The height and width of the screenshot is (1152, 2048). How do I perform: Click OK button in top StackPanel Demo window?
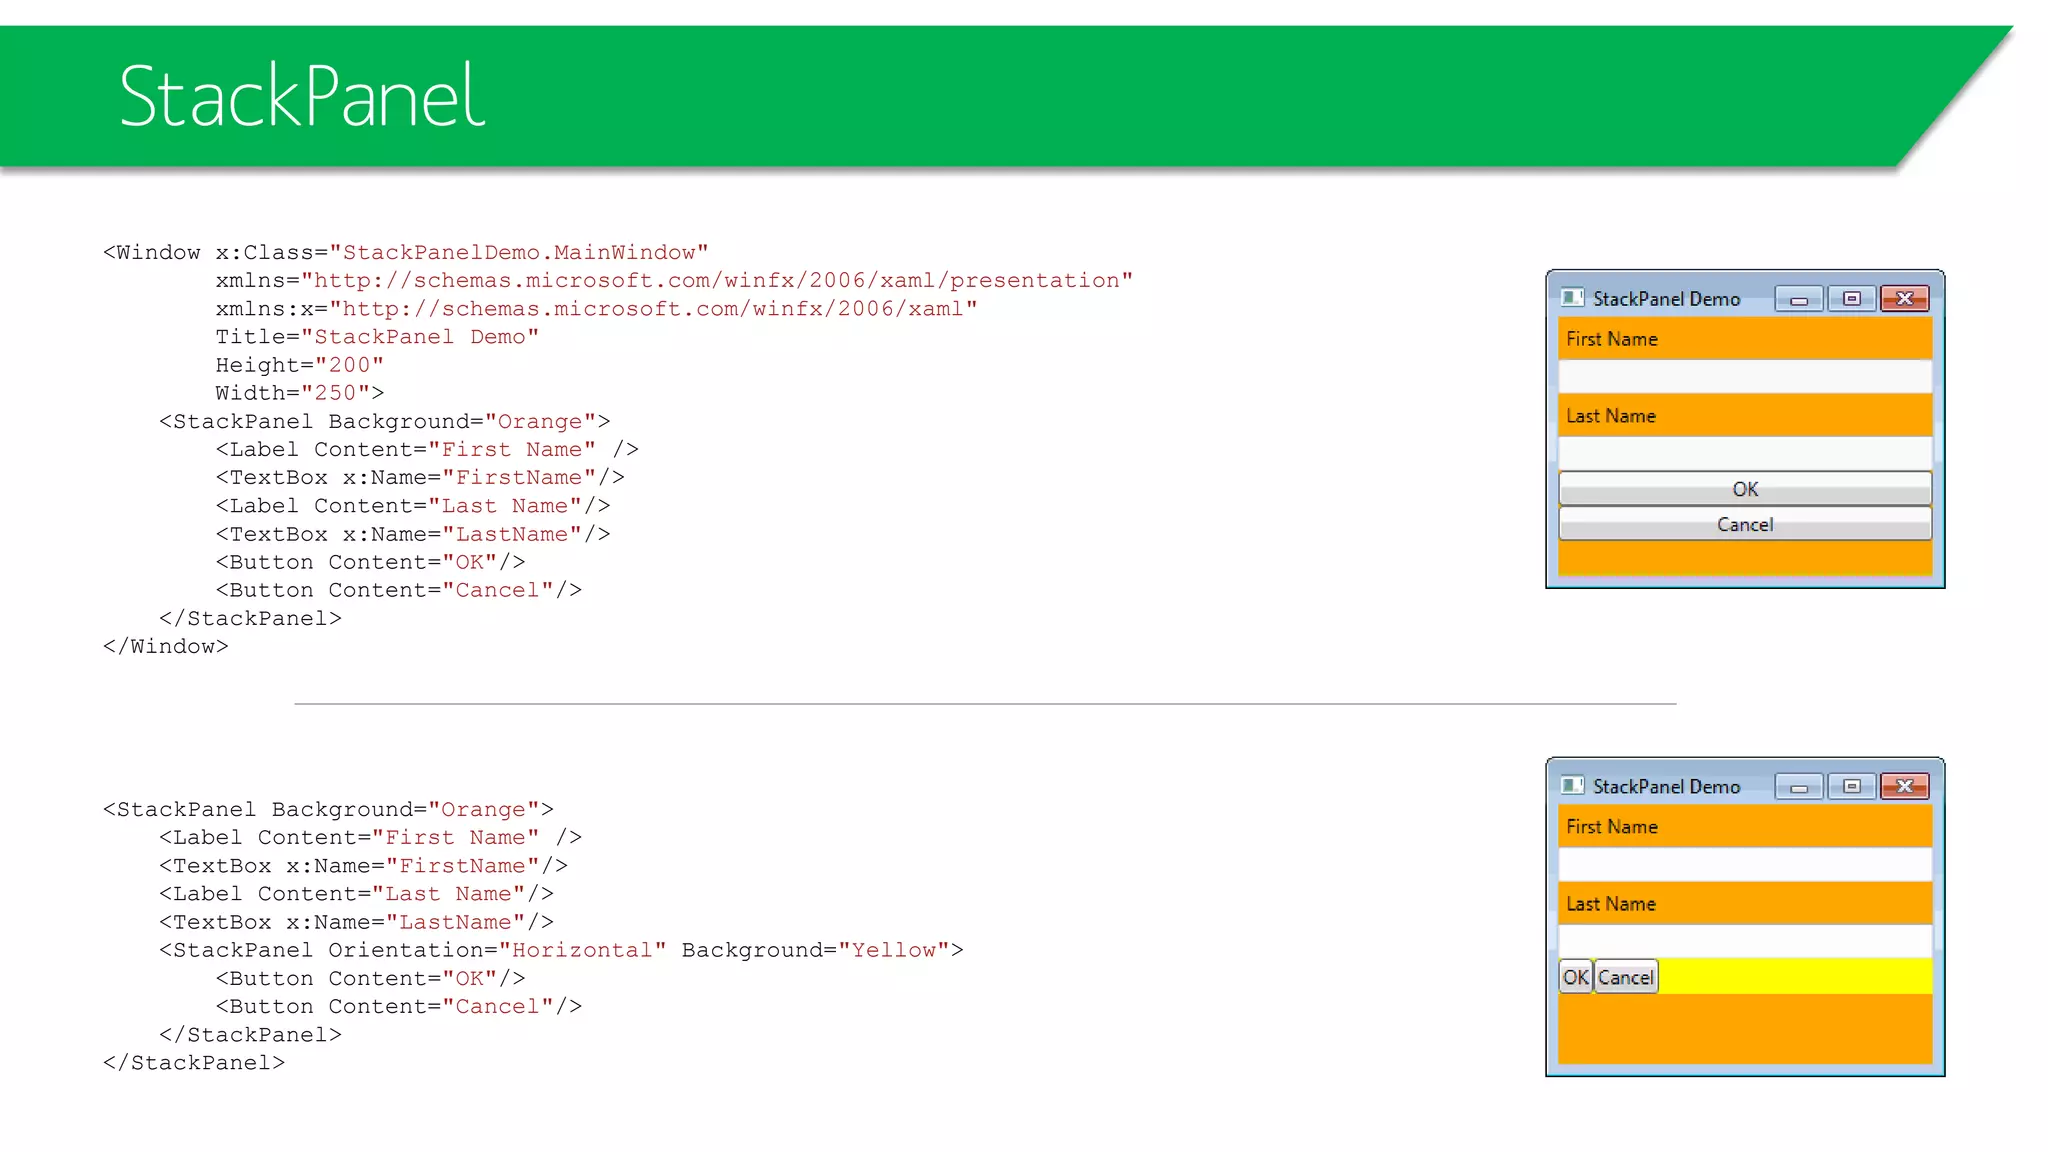click(1745, 488)
